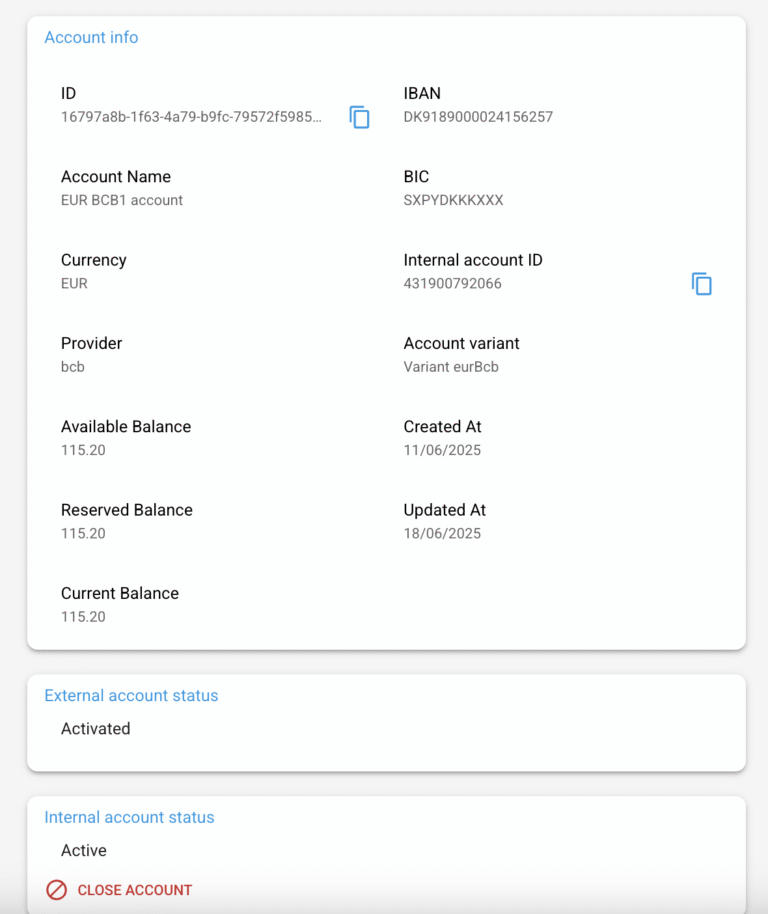Copy the Internal account ID value
Screen dimensions: 768x914
702,284
